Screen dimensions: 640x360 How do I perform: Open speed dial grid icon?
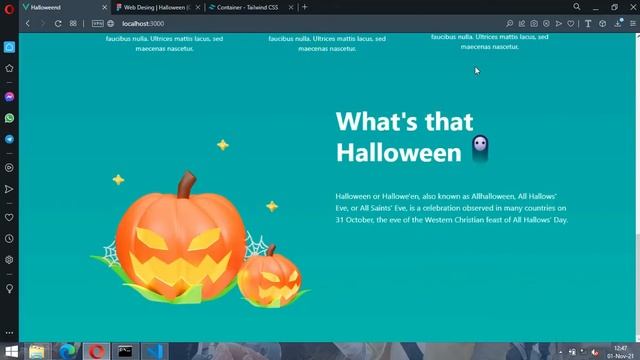[73, 24]
